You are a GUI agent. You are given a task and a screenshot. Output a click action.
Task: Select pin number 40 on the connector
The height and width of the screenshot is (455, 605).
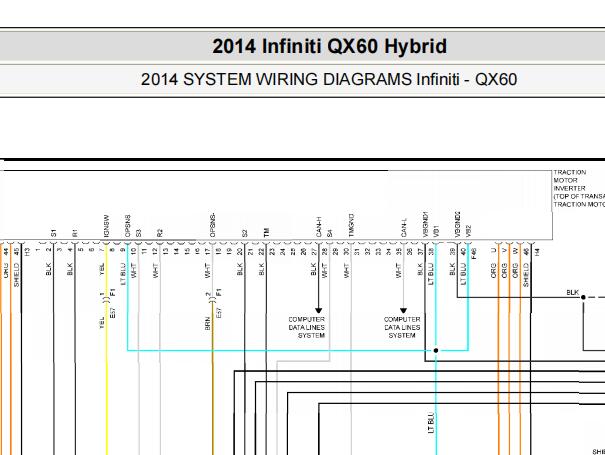[463, 252]
